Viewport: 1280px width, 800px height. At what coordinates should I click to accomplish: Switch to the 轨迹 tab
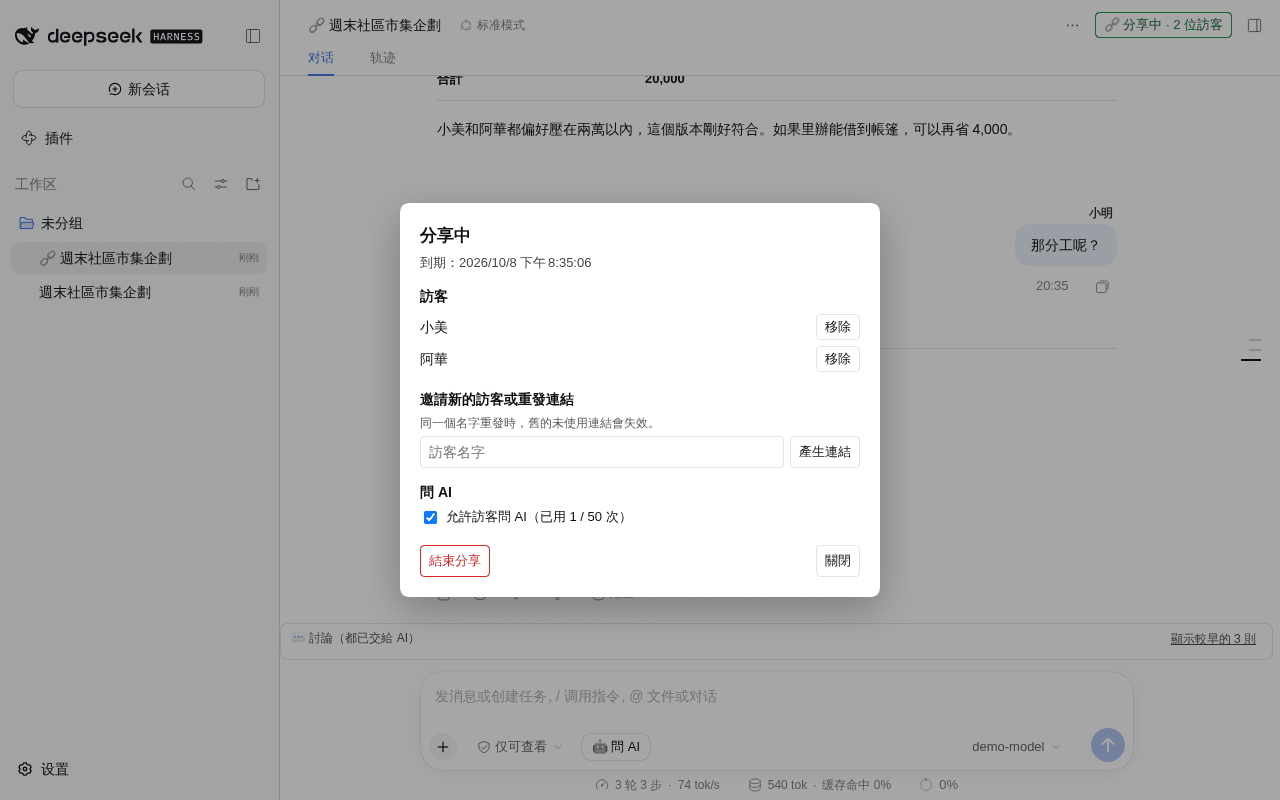click(383, 58)
